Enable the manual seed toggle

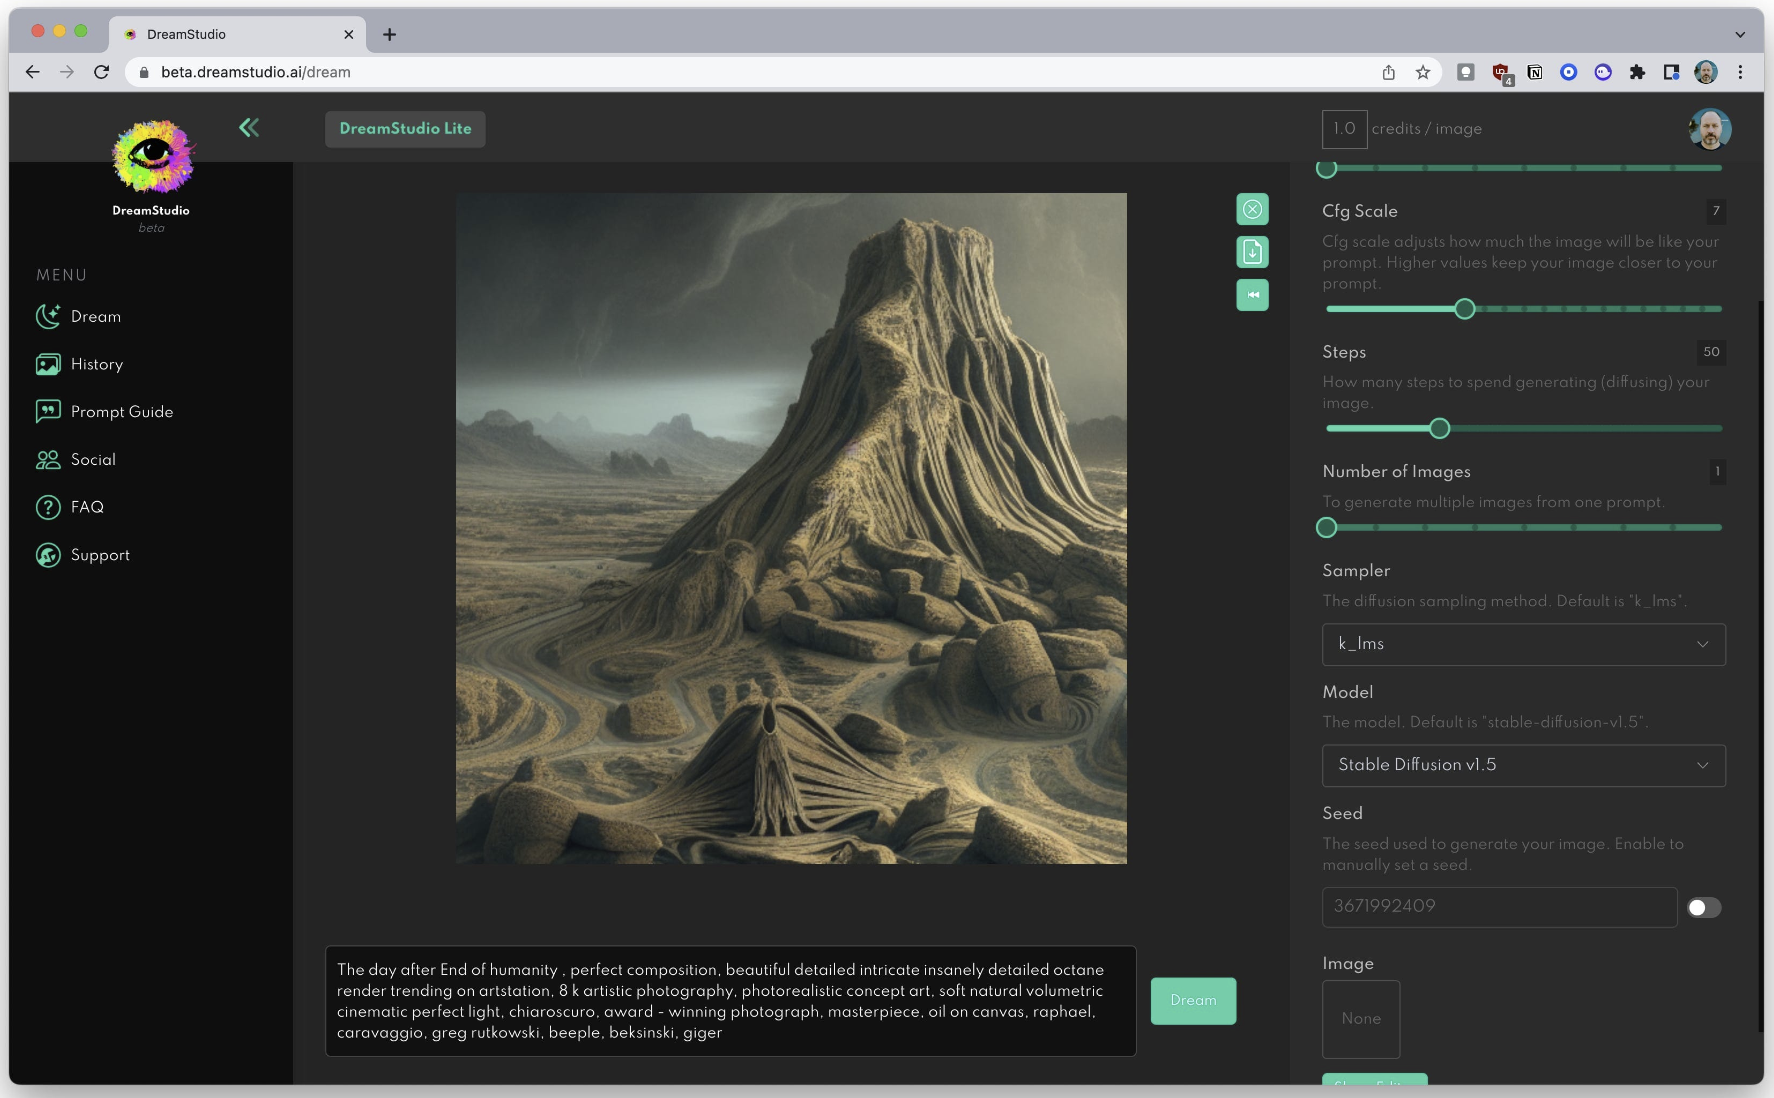point(1703,907)
